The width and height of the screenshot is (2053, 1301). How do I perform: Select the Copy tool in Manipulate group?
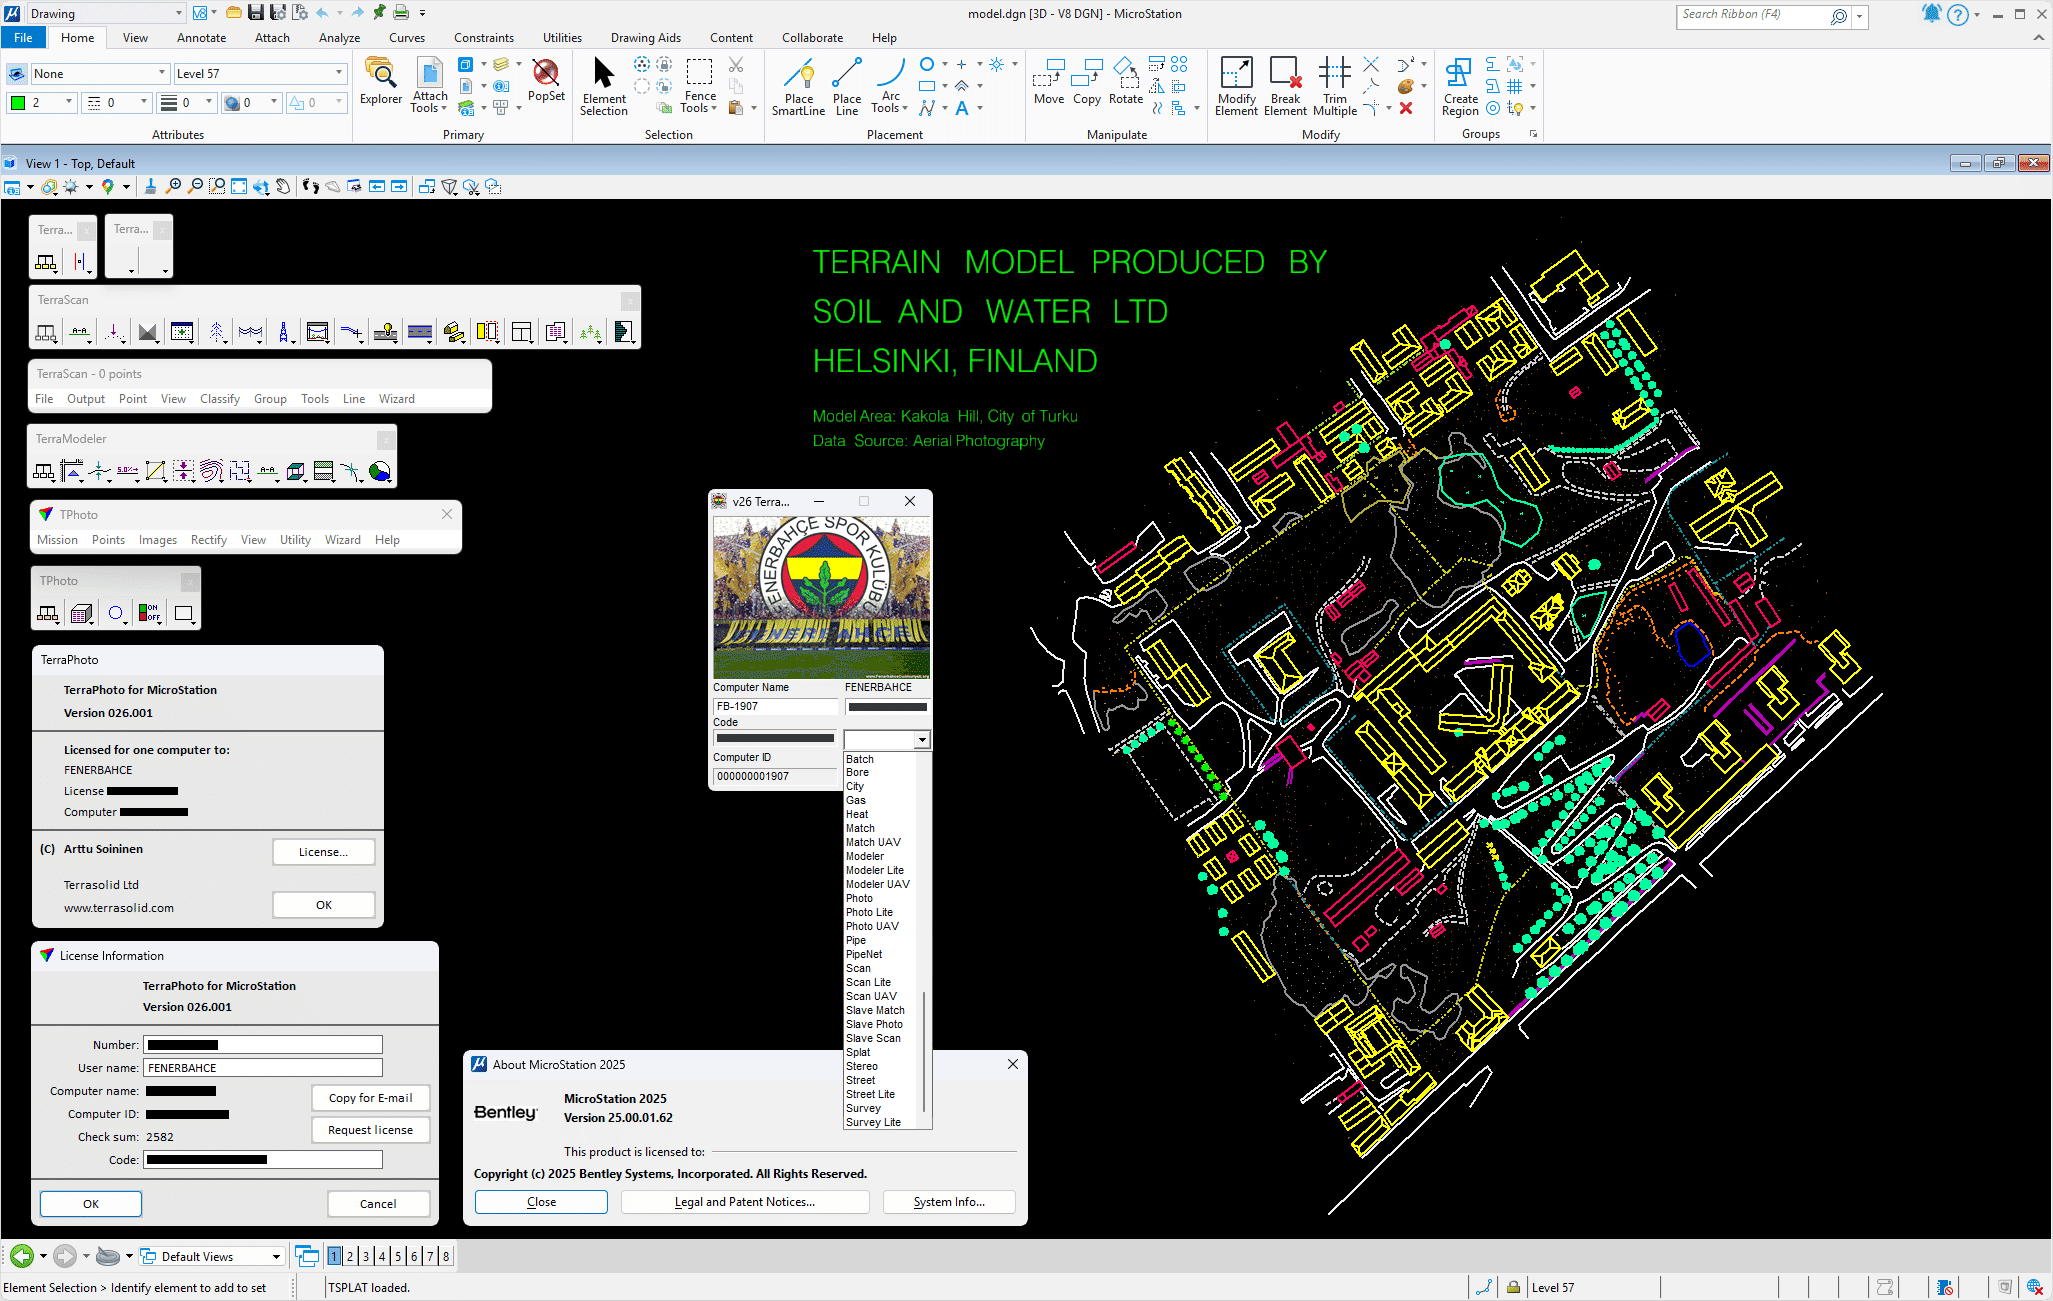pyautogui.click(x=1086, y=85)
